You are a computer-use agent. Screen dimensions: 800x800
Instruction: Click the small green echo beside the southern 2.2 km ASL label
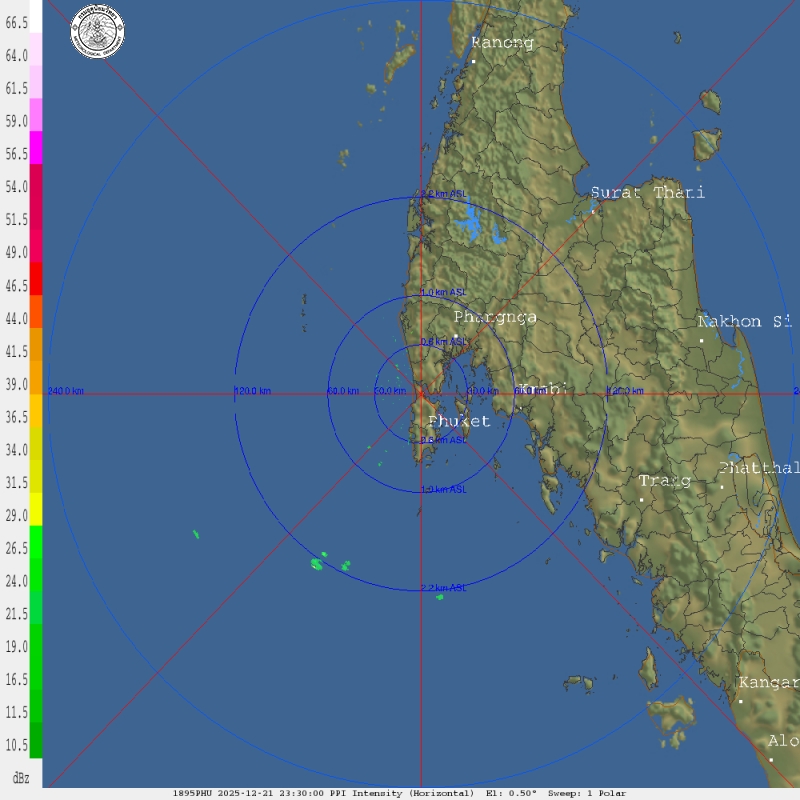439,597
